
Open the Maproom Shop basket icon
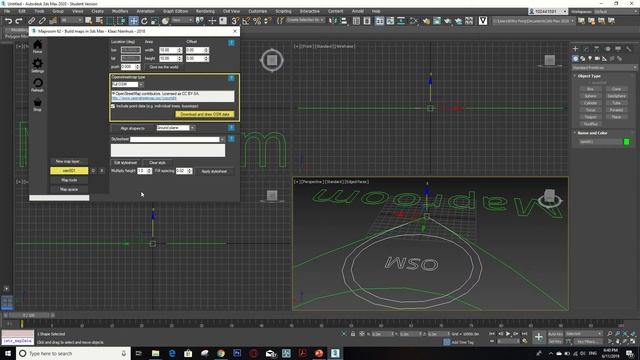38,104
